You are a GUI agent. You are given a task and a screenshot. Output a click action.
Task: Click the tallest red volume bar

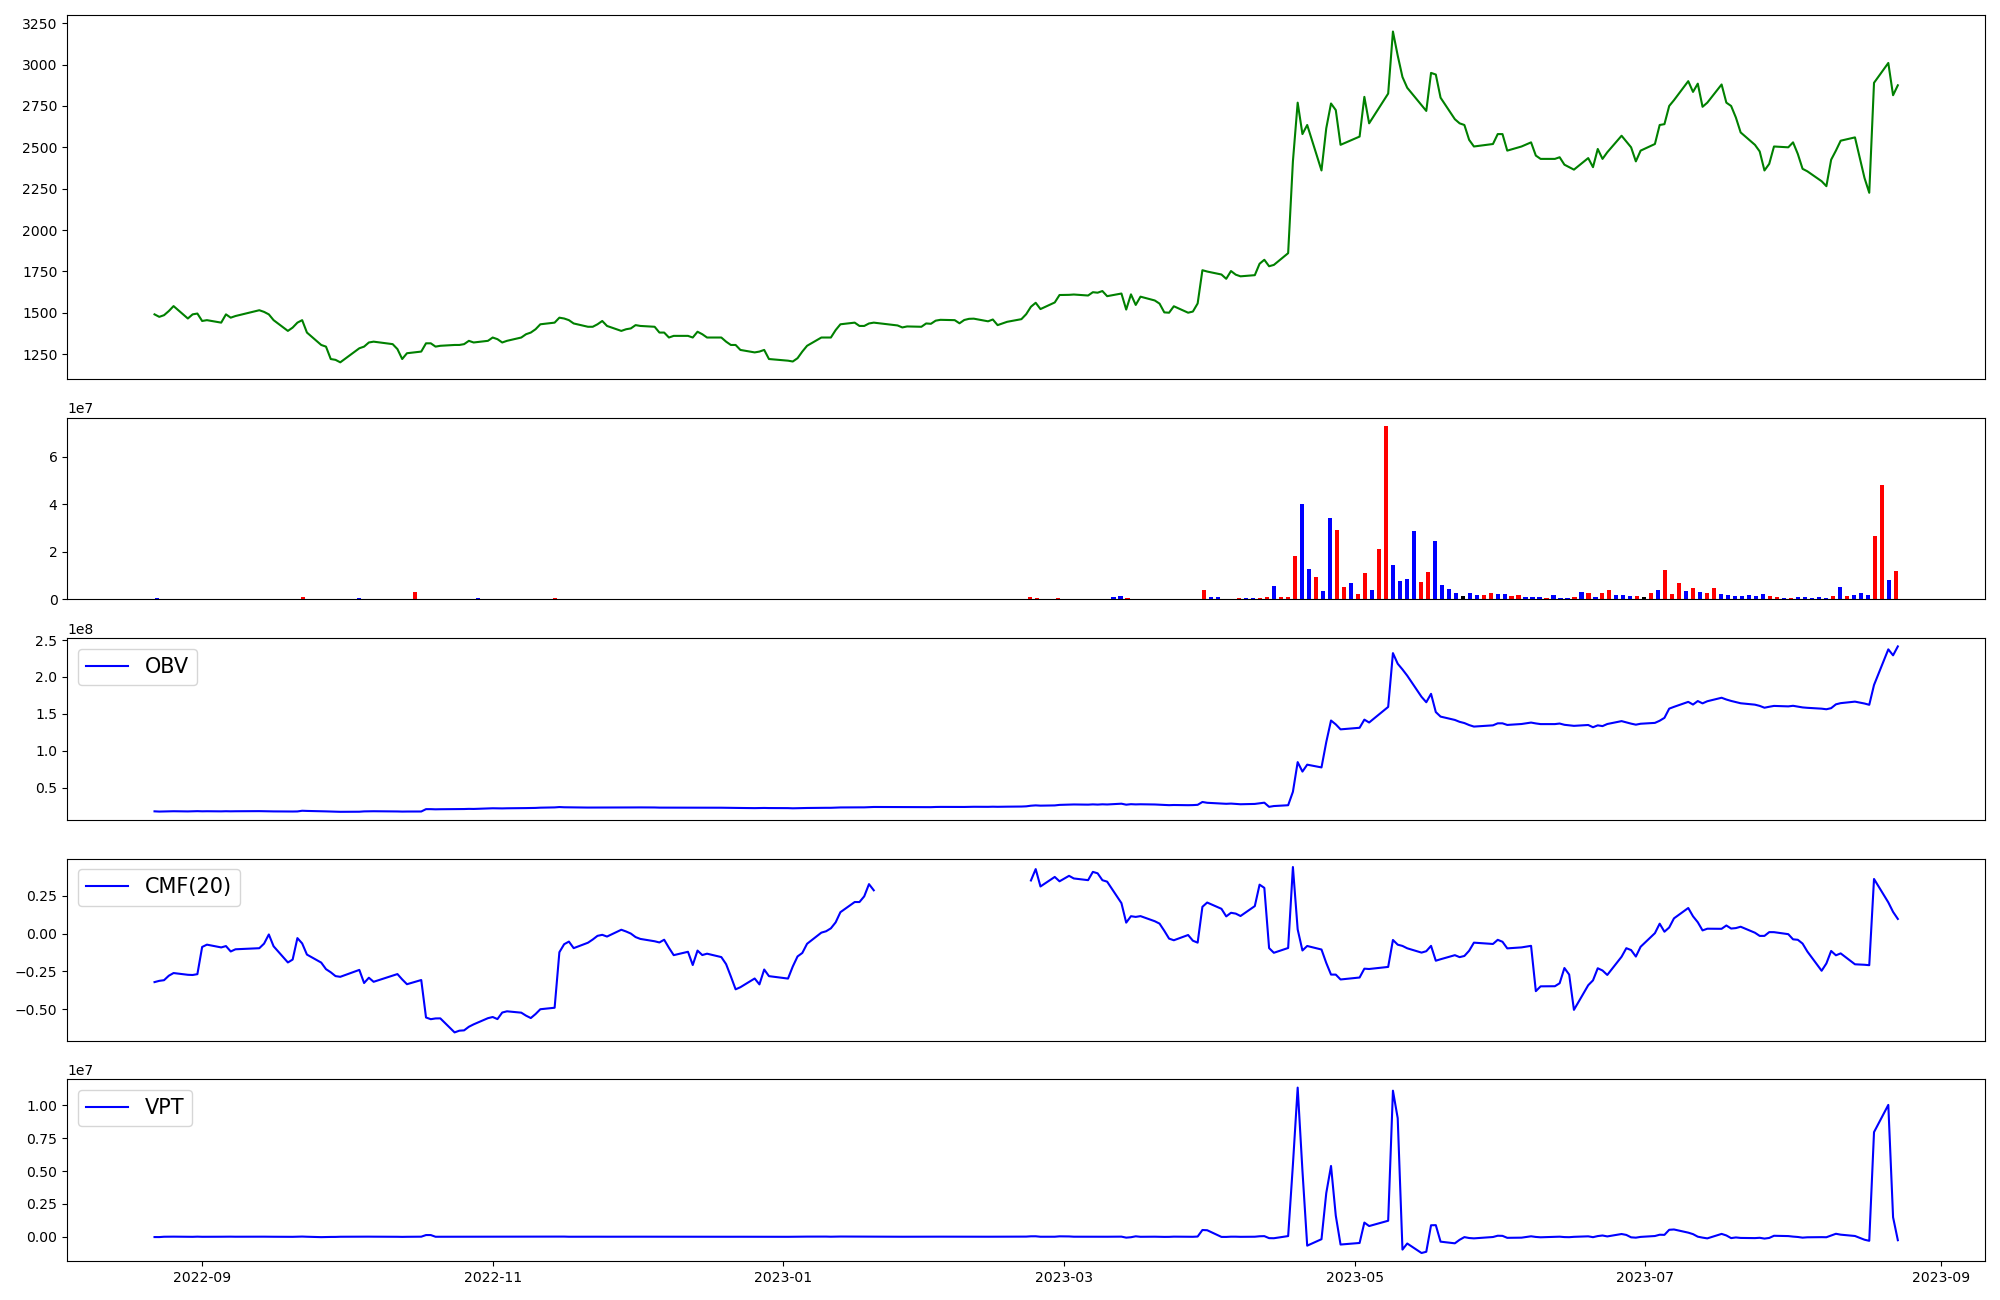point(1386,510)
